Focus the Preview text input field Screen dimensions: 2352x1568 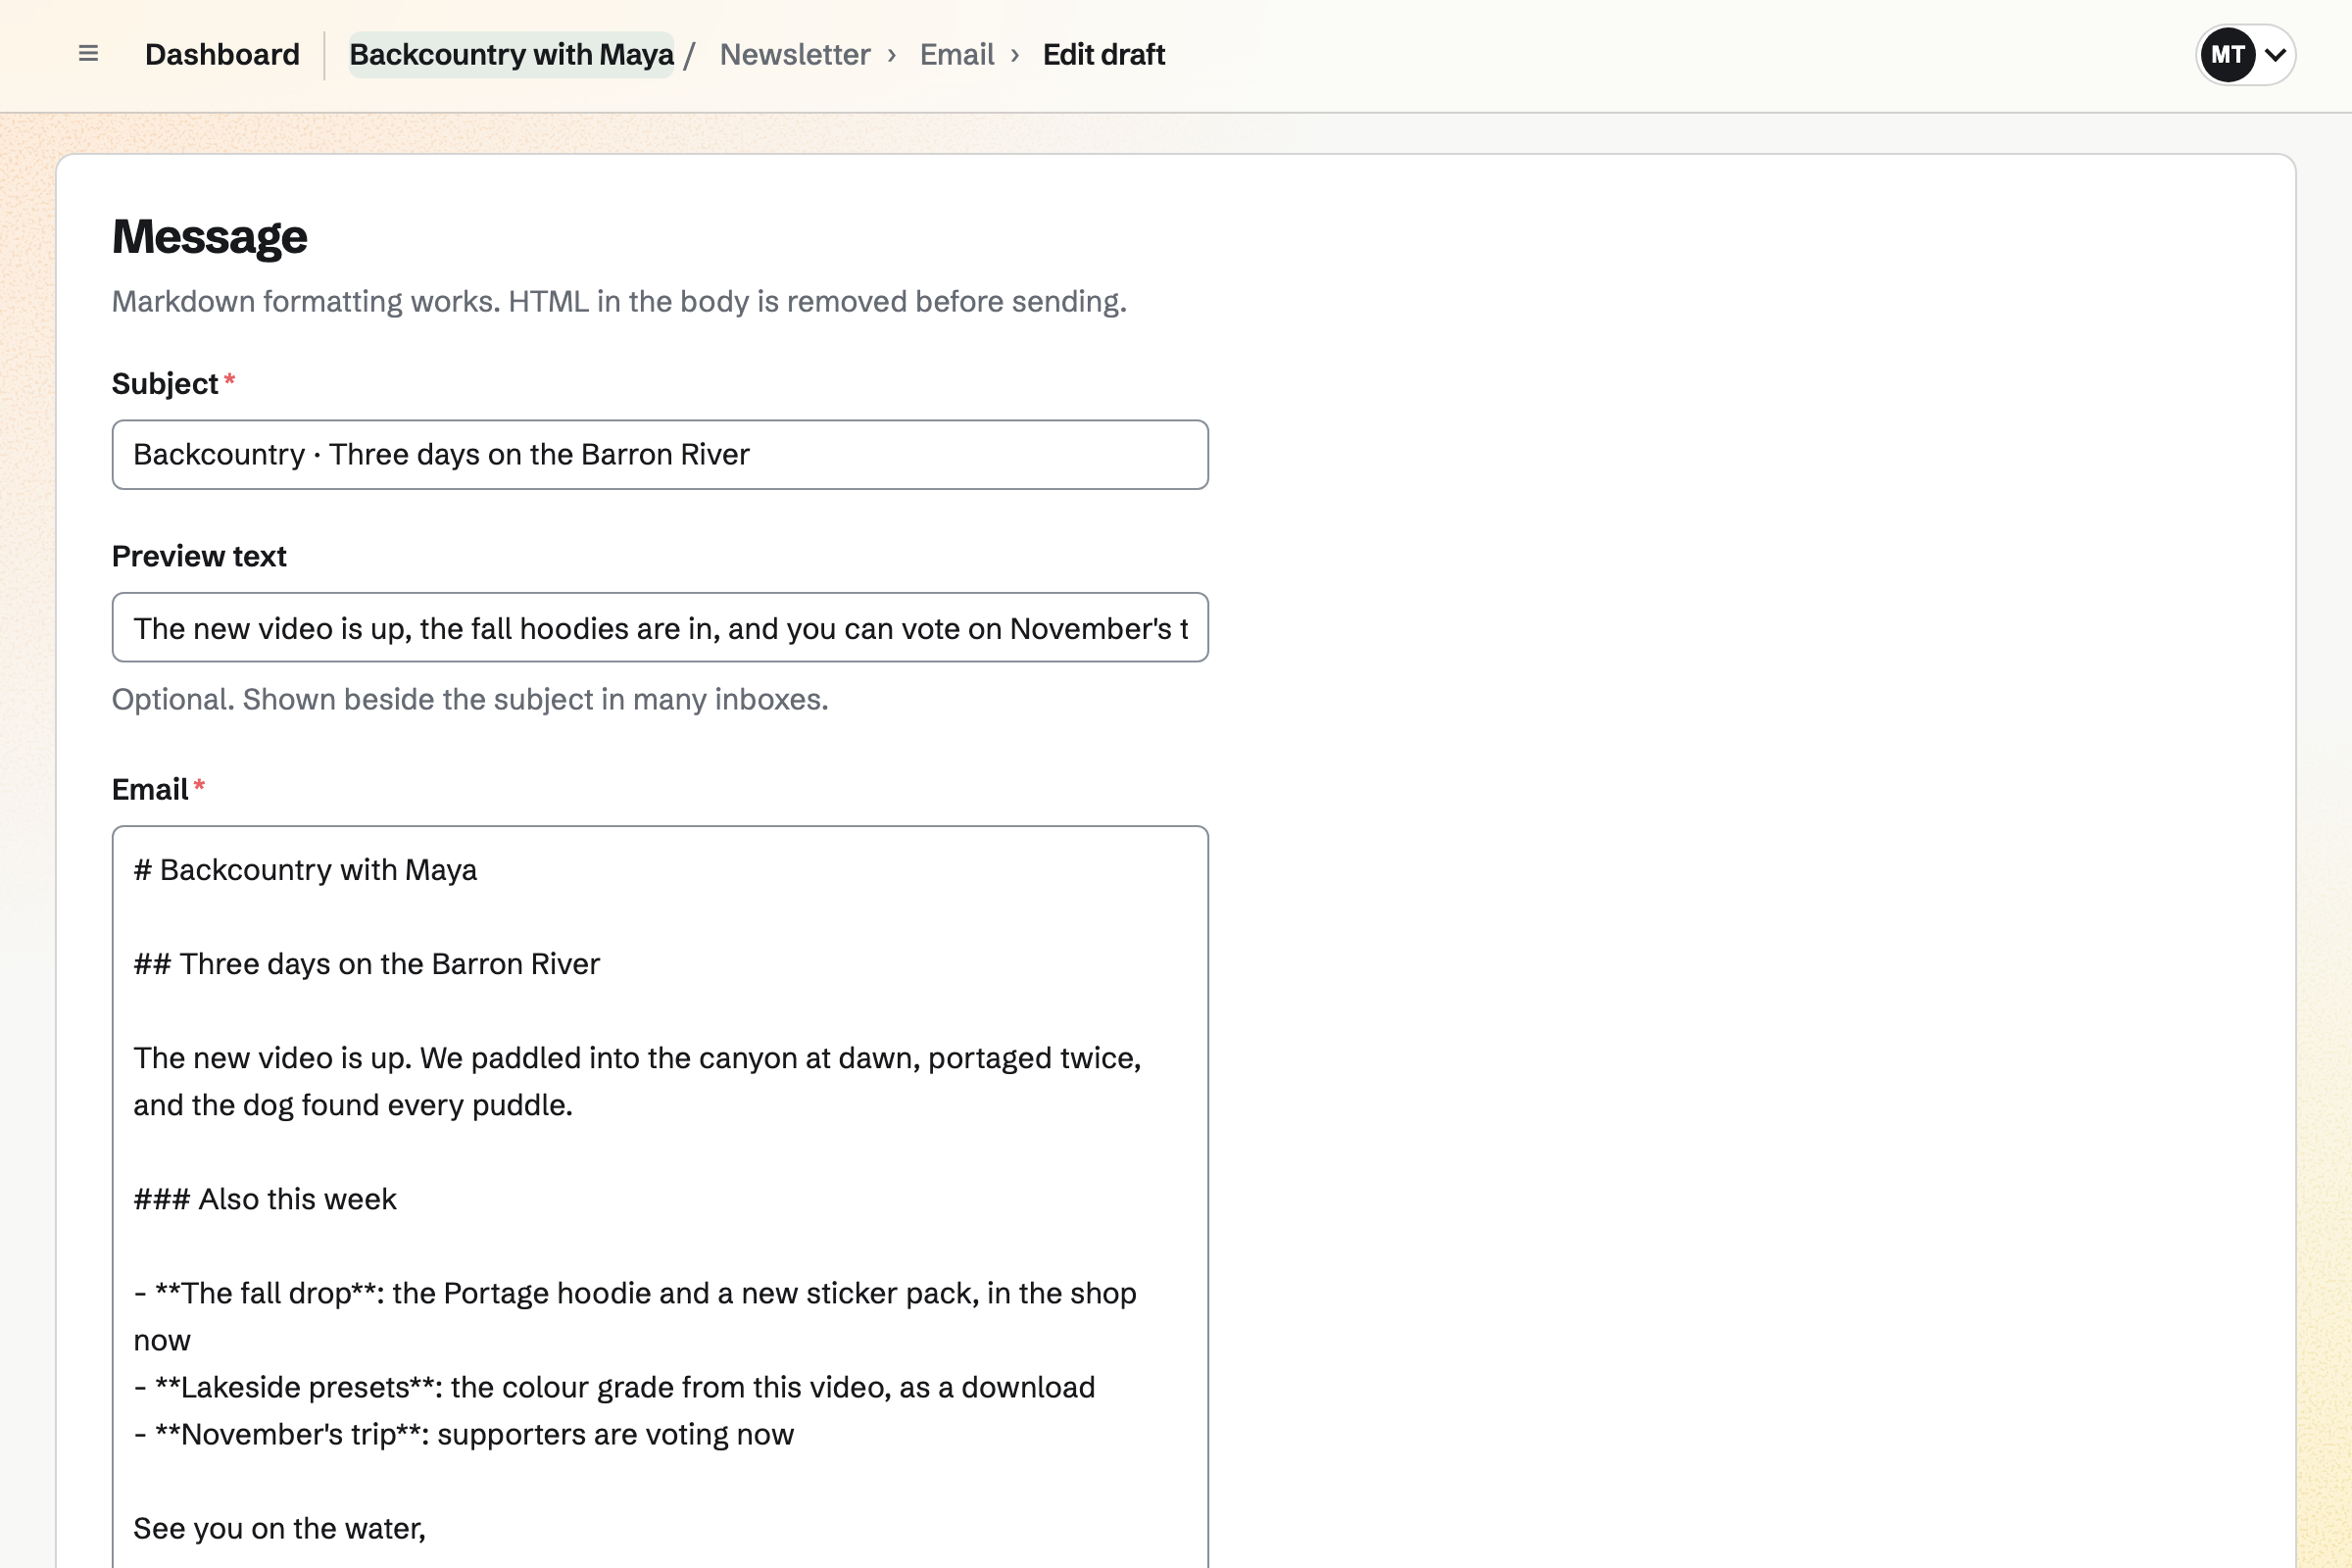(x=660, y=628)
